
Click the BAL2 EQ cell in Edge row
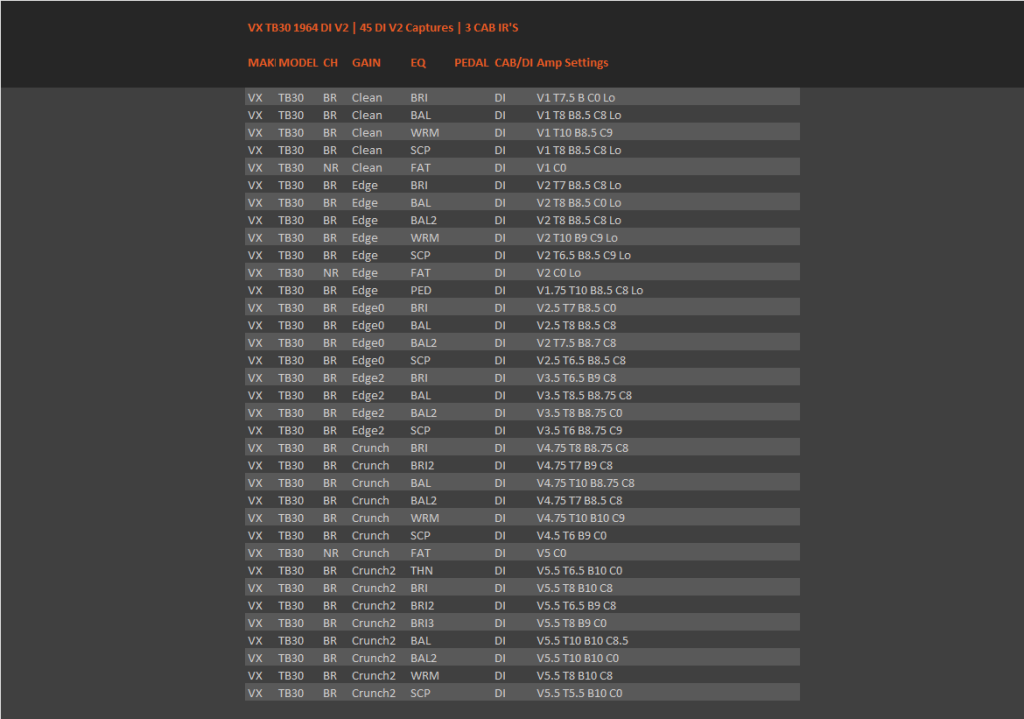pyautogui.click(x=424, y=221)
